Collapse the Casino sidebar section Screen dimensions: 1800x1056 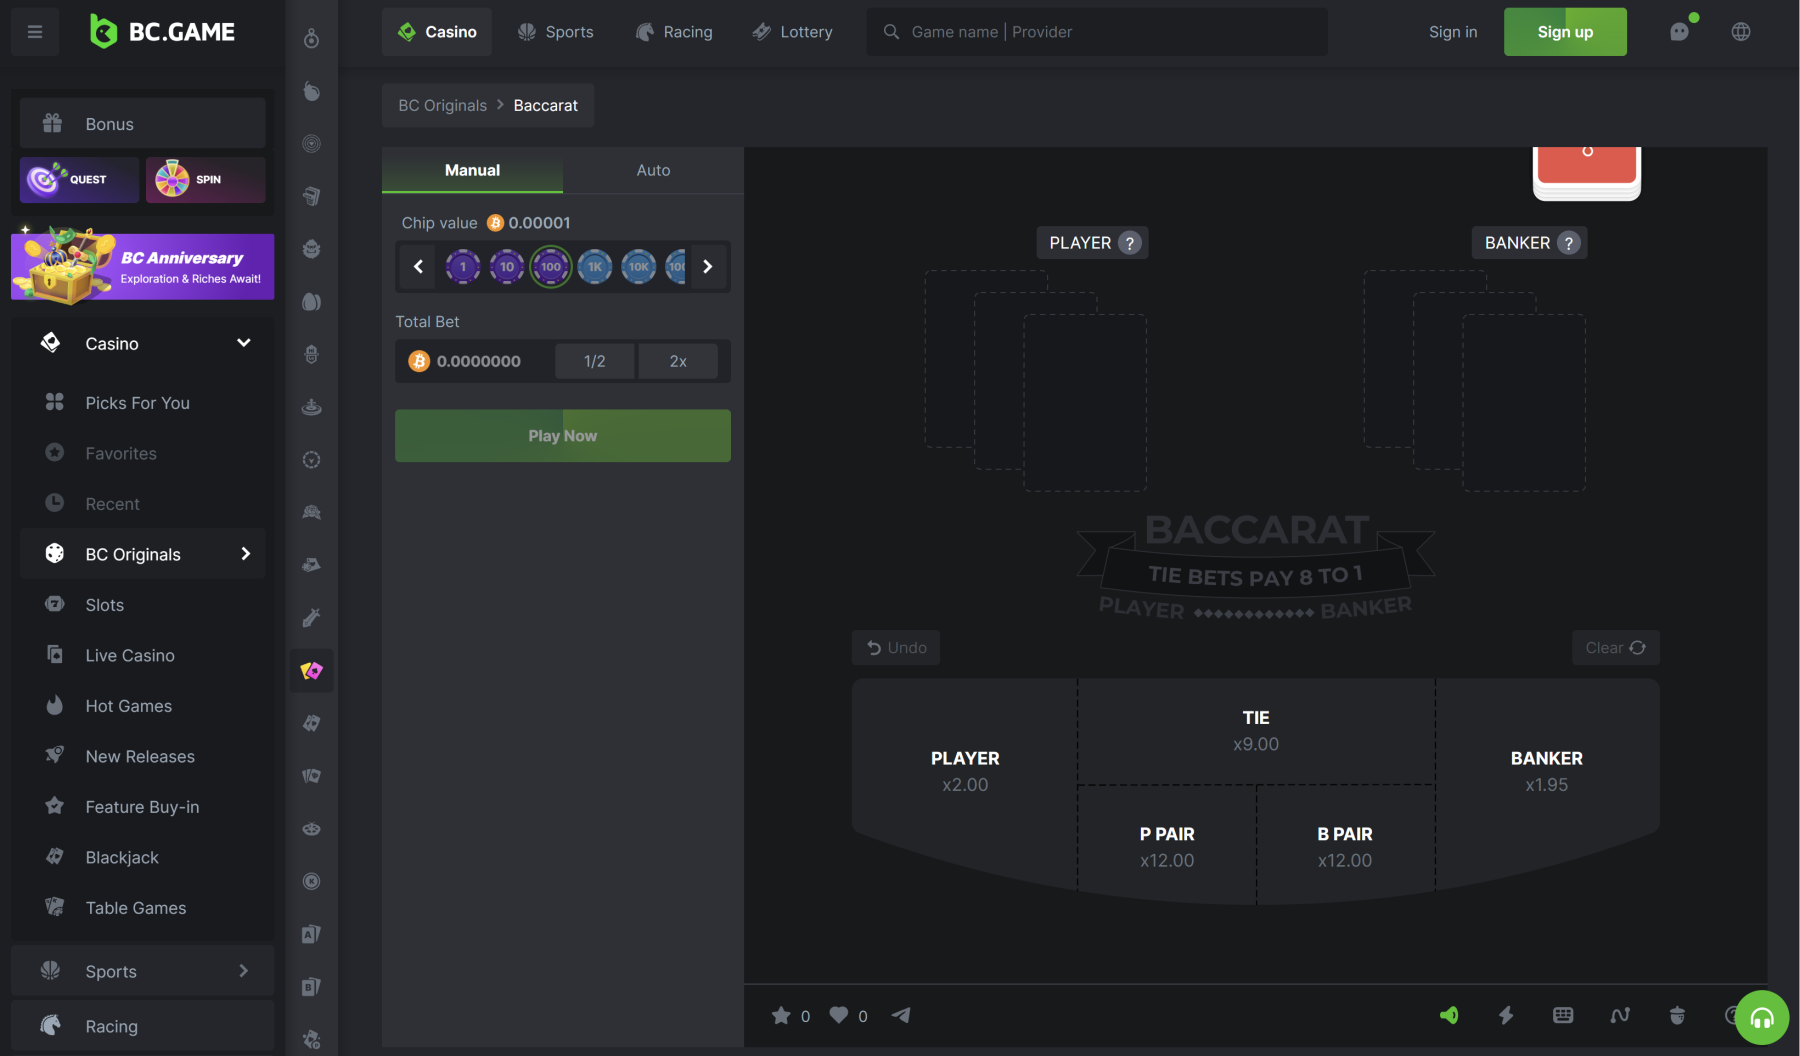243,344
